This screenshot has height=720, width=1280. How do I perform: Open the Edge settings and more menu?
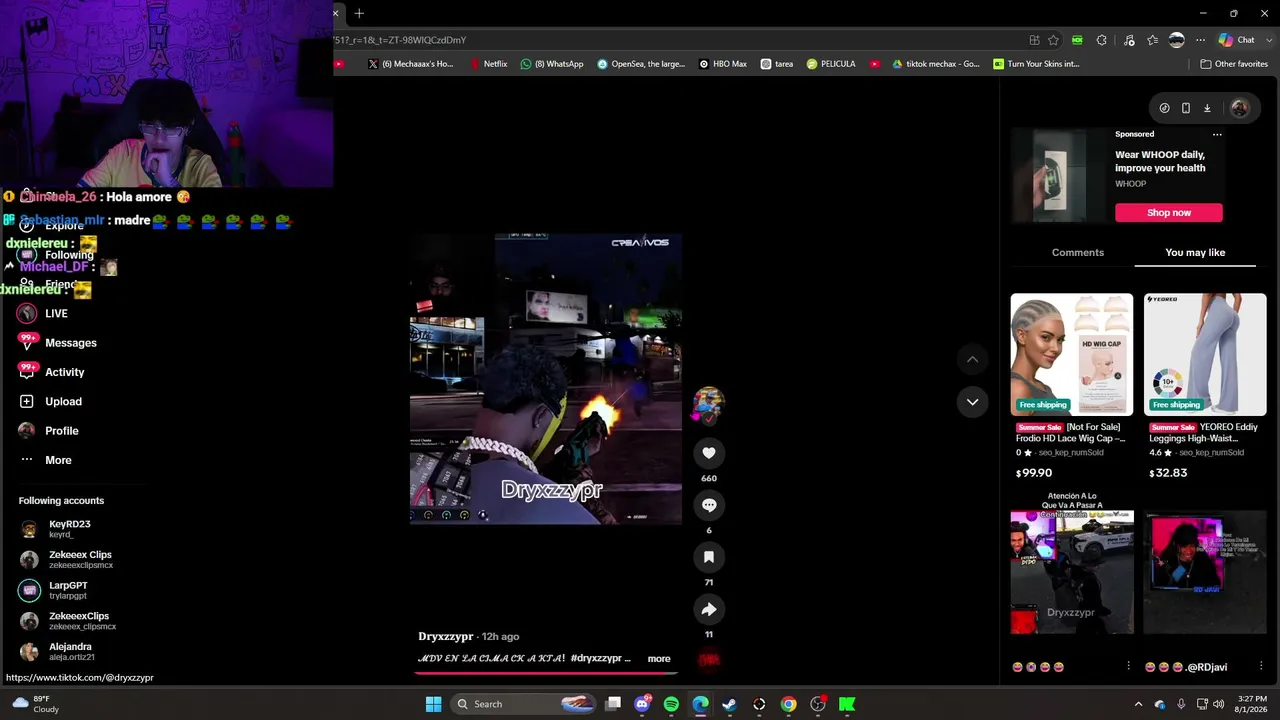tap(1200, 40)
